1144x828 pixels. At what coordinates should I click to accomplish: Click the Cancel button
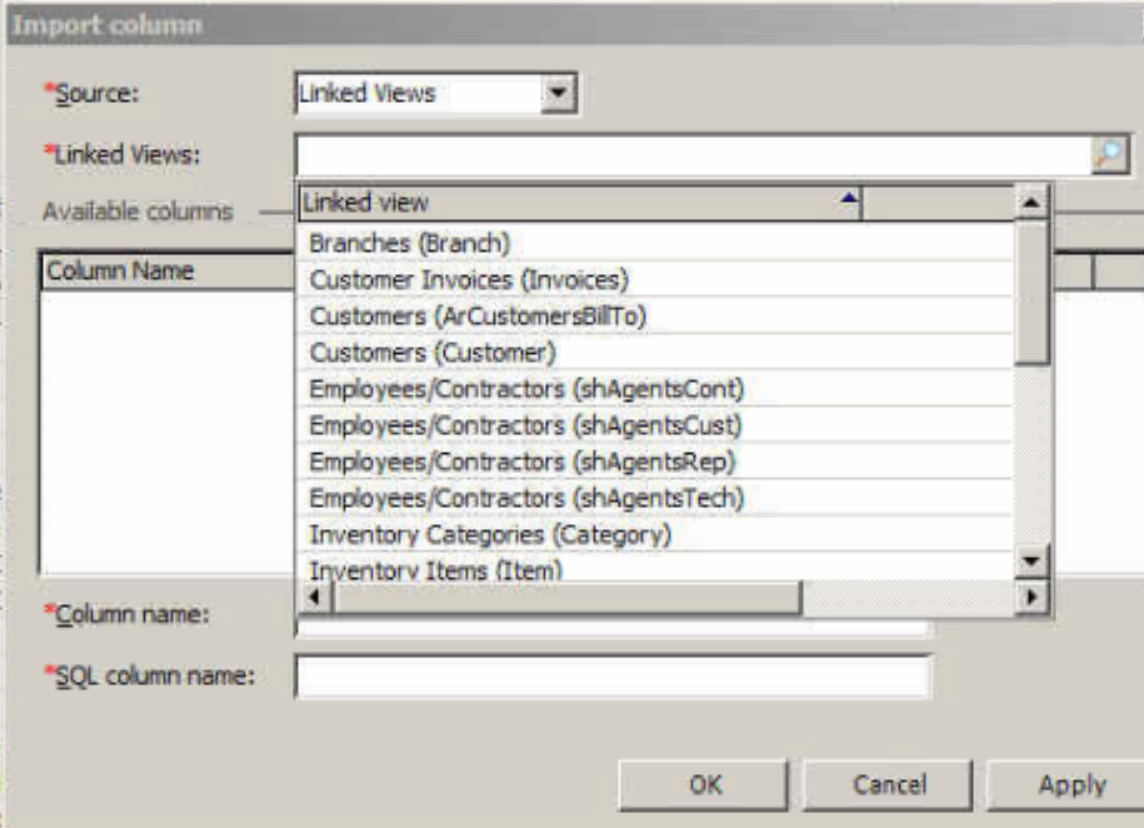889,785
